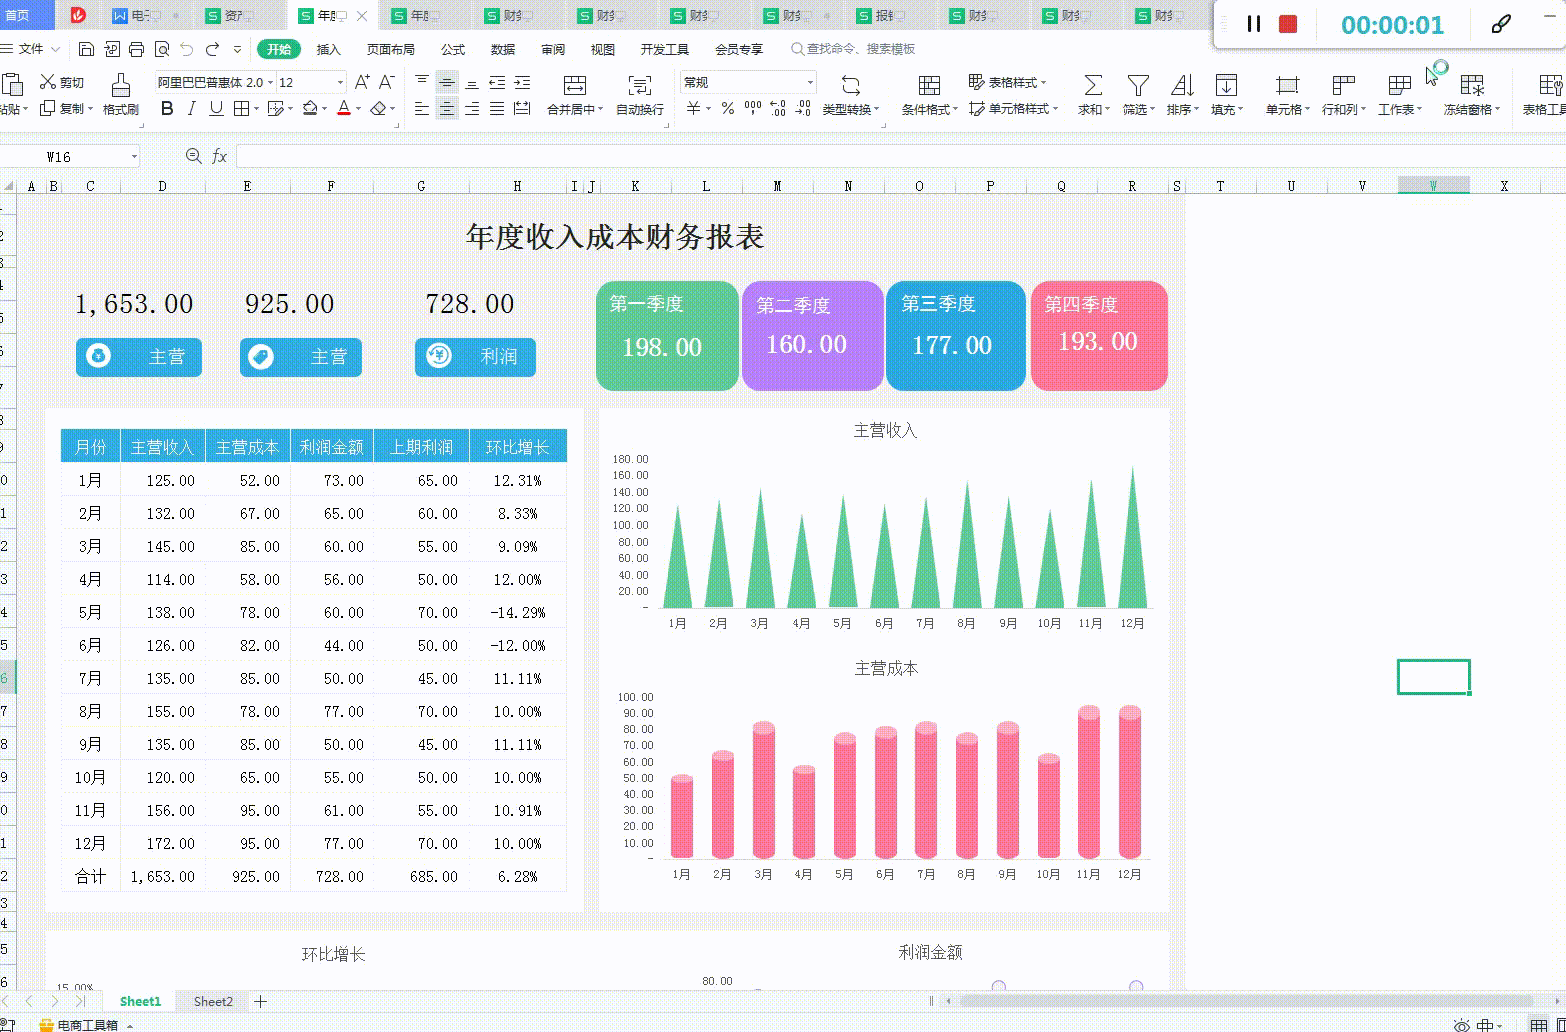Toggle italic formatting

click(x=190, y=108)
